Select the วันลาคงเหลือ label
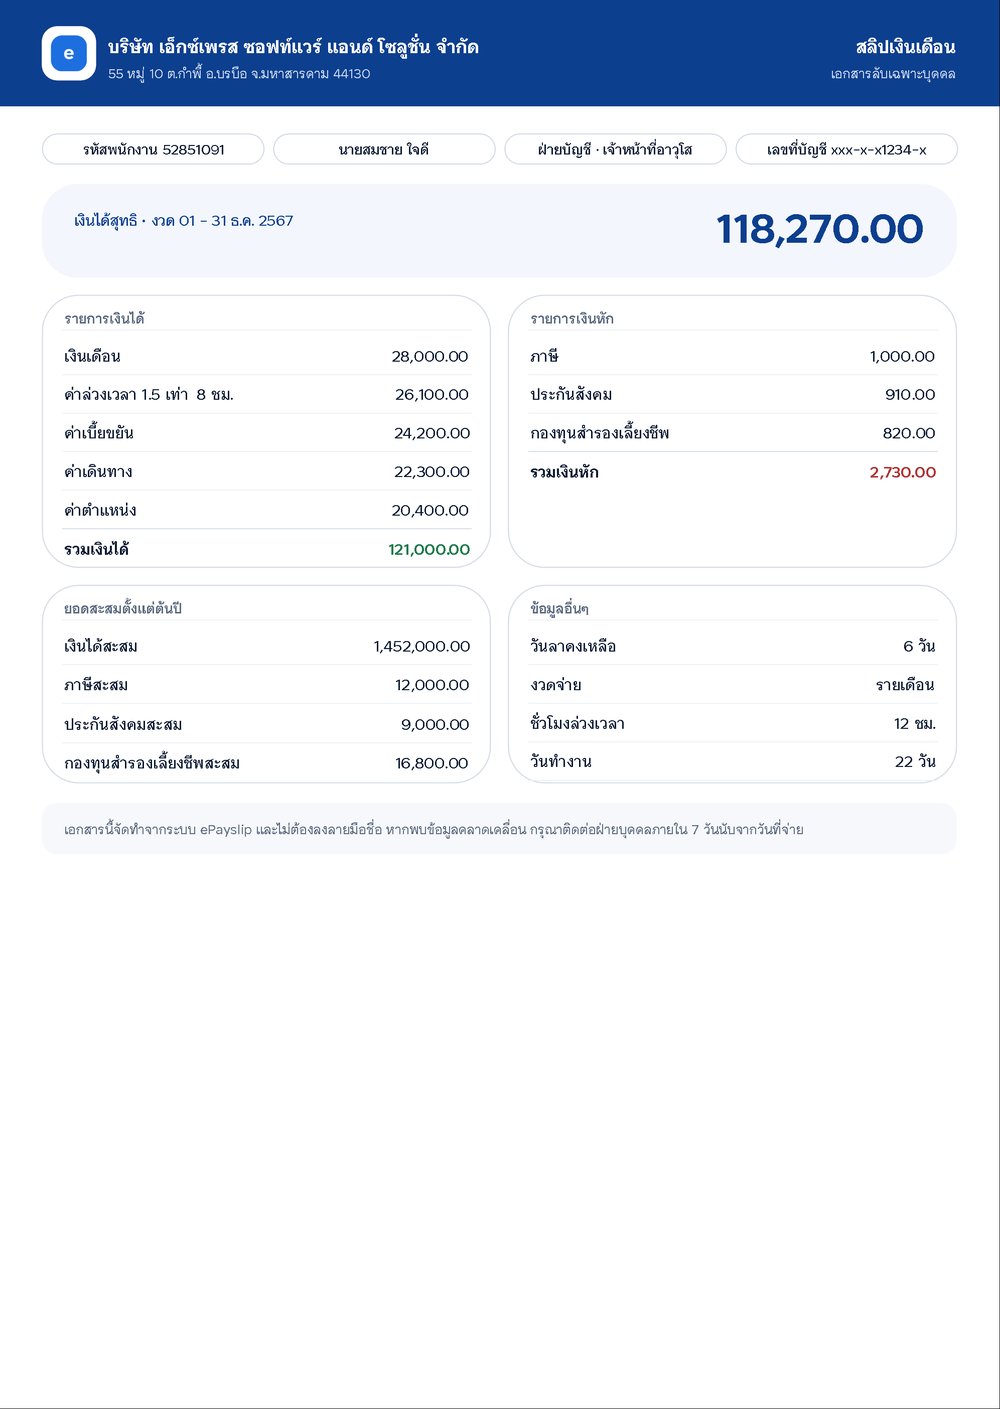Viewport: 1000px width, 1409px height. click(x=573, y=646)
